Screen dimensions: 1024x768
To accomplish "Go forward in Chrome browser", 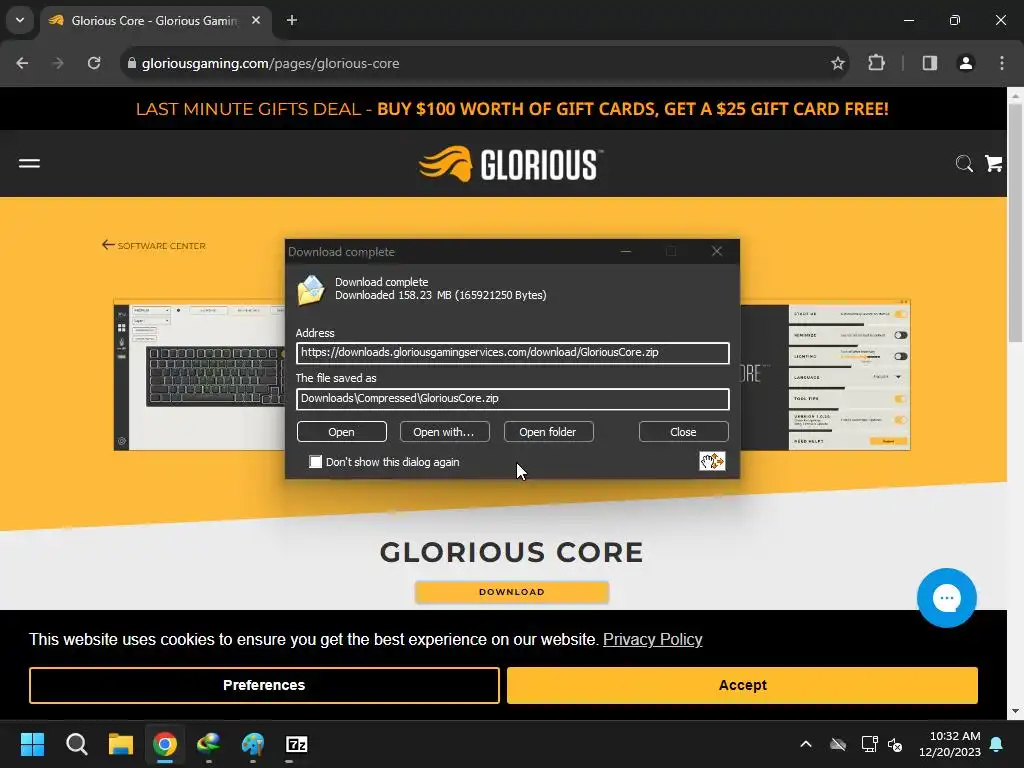I will point(58,63).
